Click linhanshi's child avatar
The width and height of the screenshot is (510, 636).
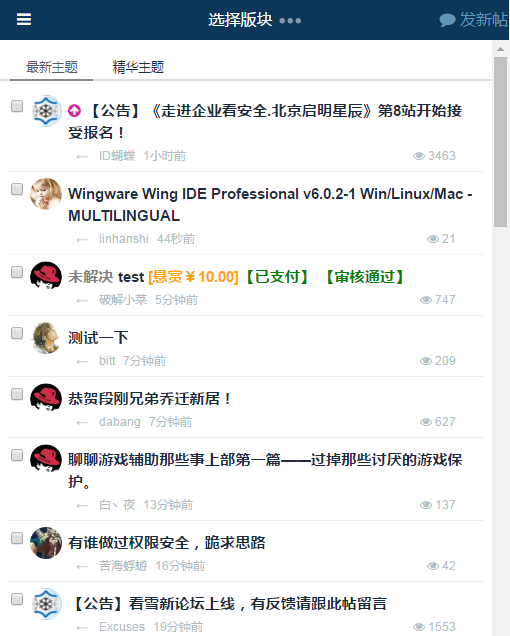[x=46, y=194]
